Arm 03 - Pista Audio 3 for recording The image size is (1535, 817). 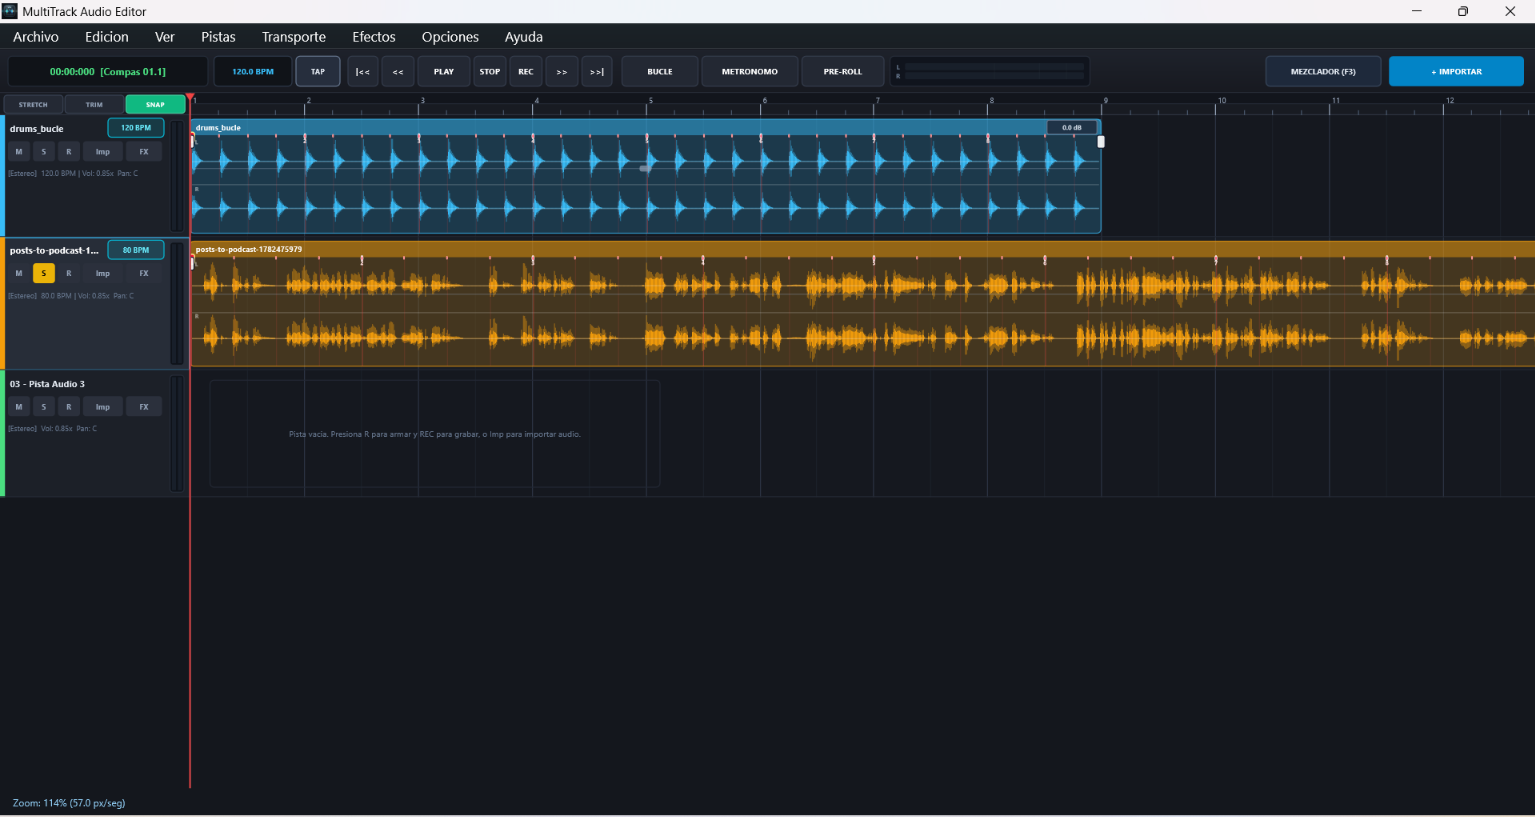coord(69,407)
